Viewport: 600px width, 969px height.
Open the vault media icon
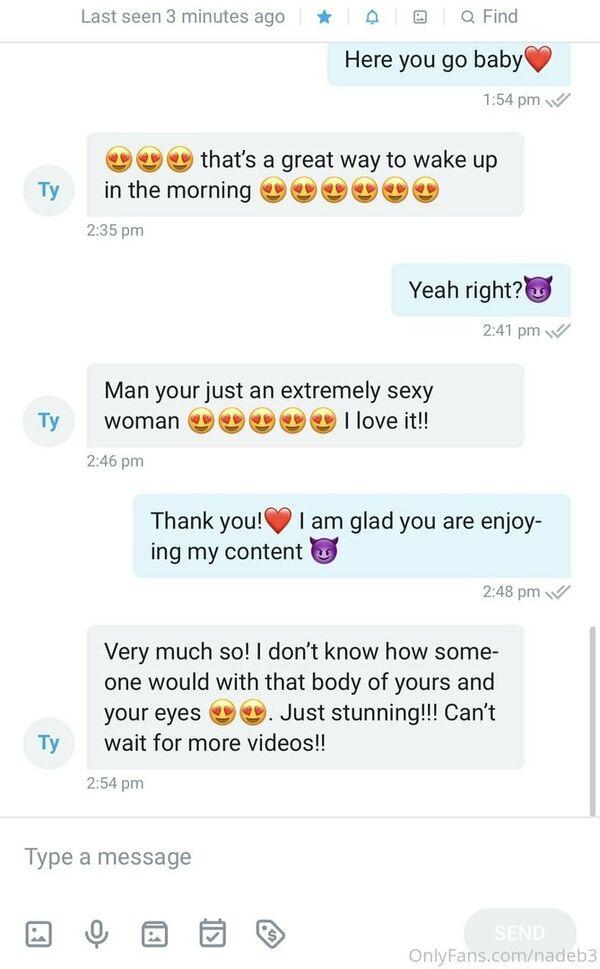click(154, 933)
